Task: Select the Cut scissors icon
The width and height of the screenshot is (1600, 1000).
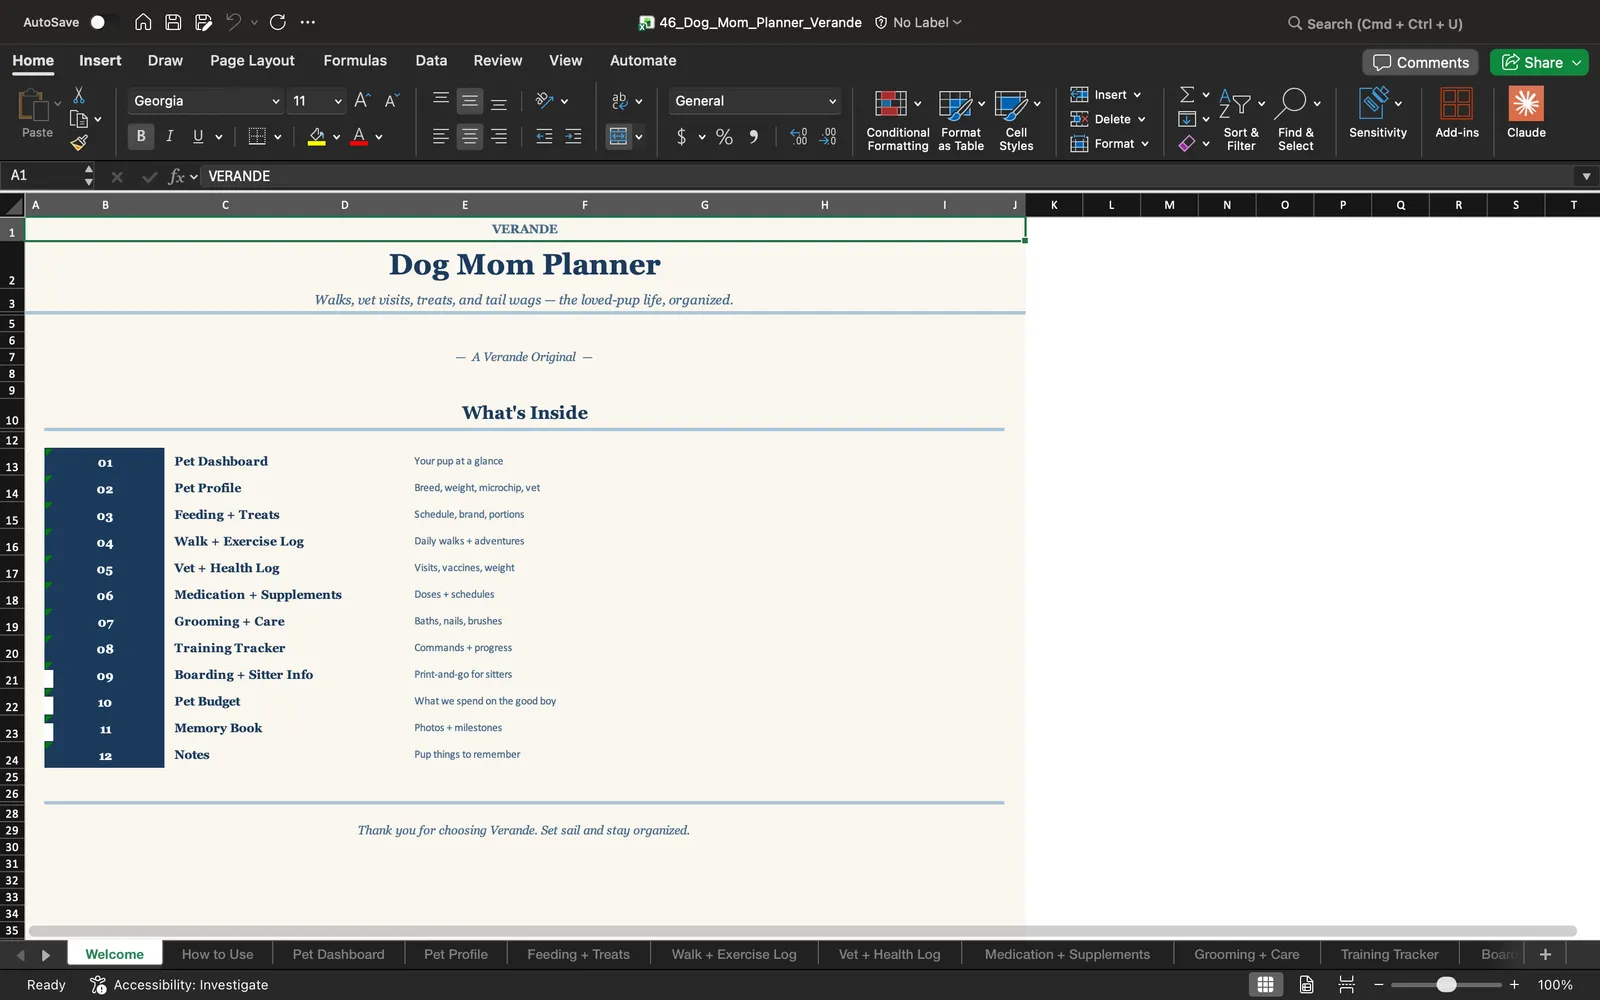Action: [x=79, y=95]
